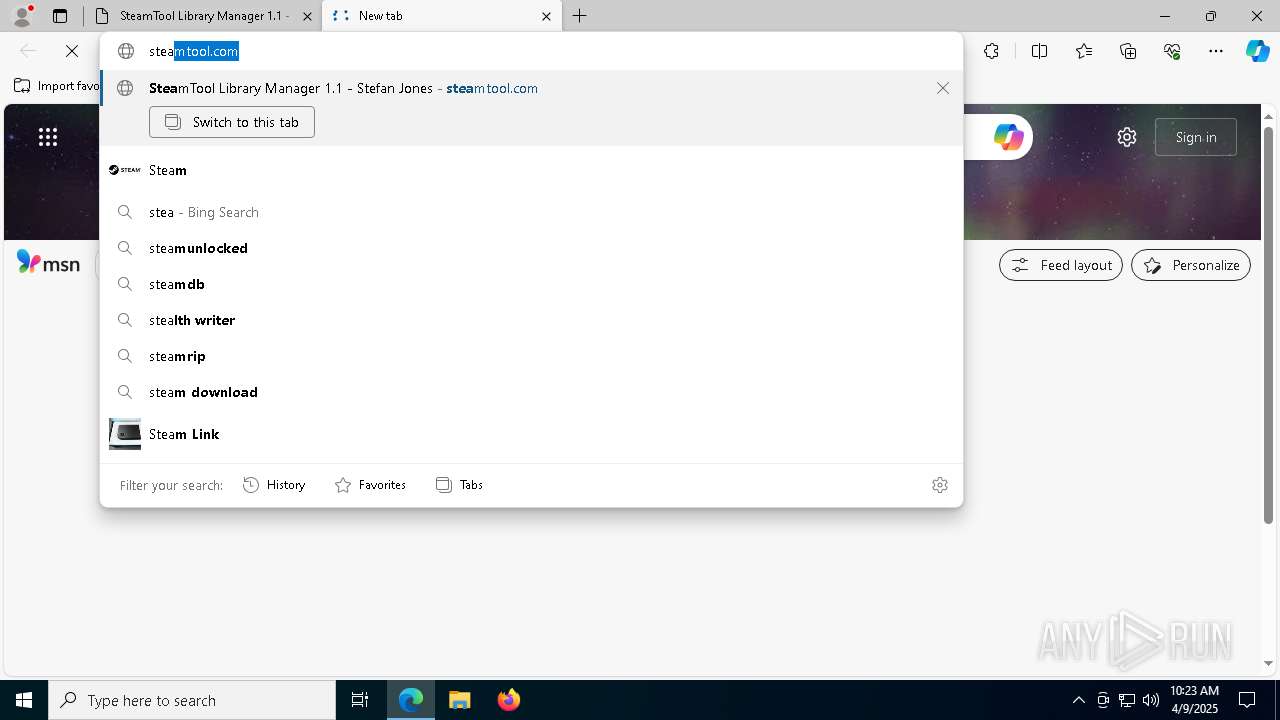1280x720 pixels.
Task: Click in the address bar text field
Action: (548, 51)
